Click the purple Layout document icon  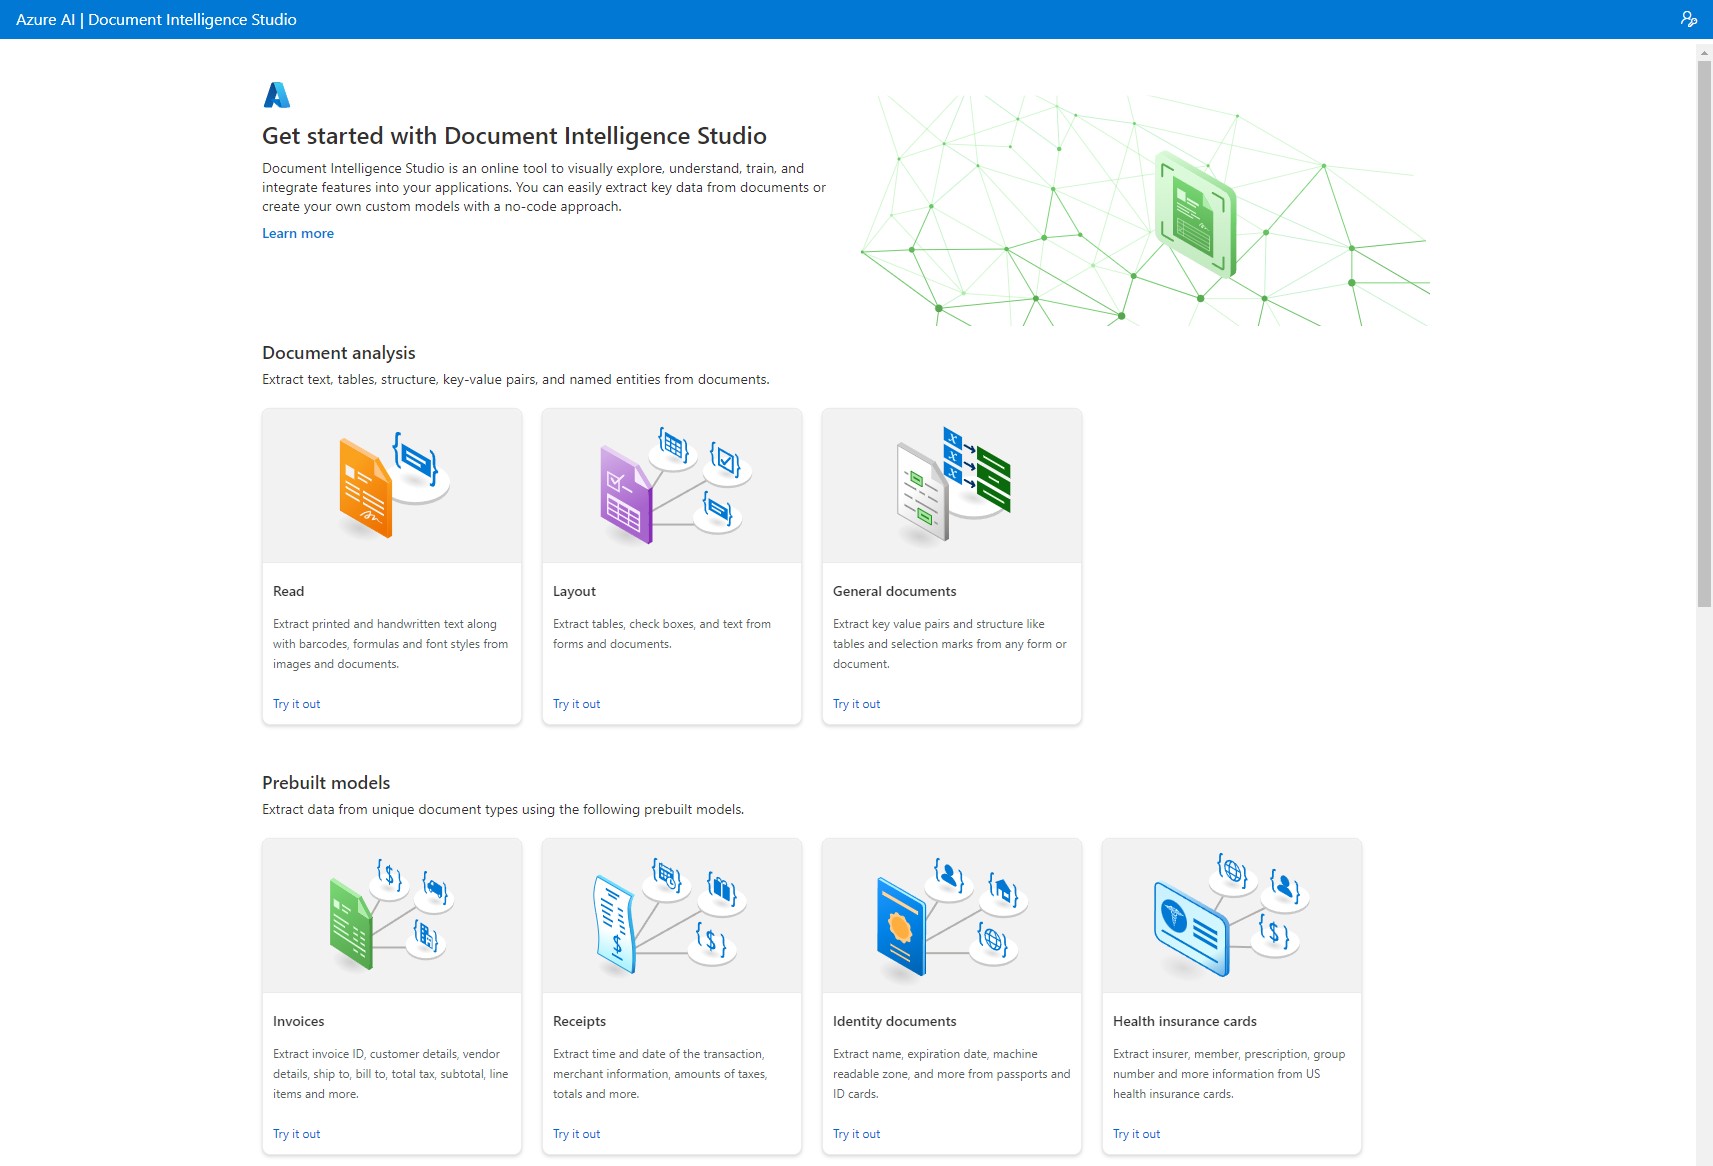625,492
